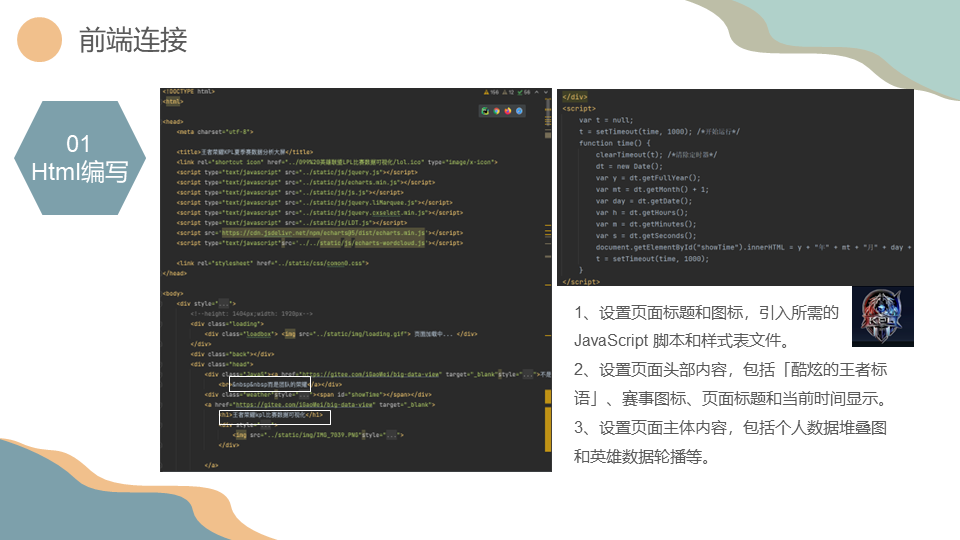Click the var mt getMonth line
Viewport: 960px width, 540px height.
[652, 190]
